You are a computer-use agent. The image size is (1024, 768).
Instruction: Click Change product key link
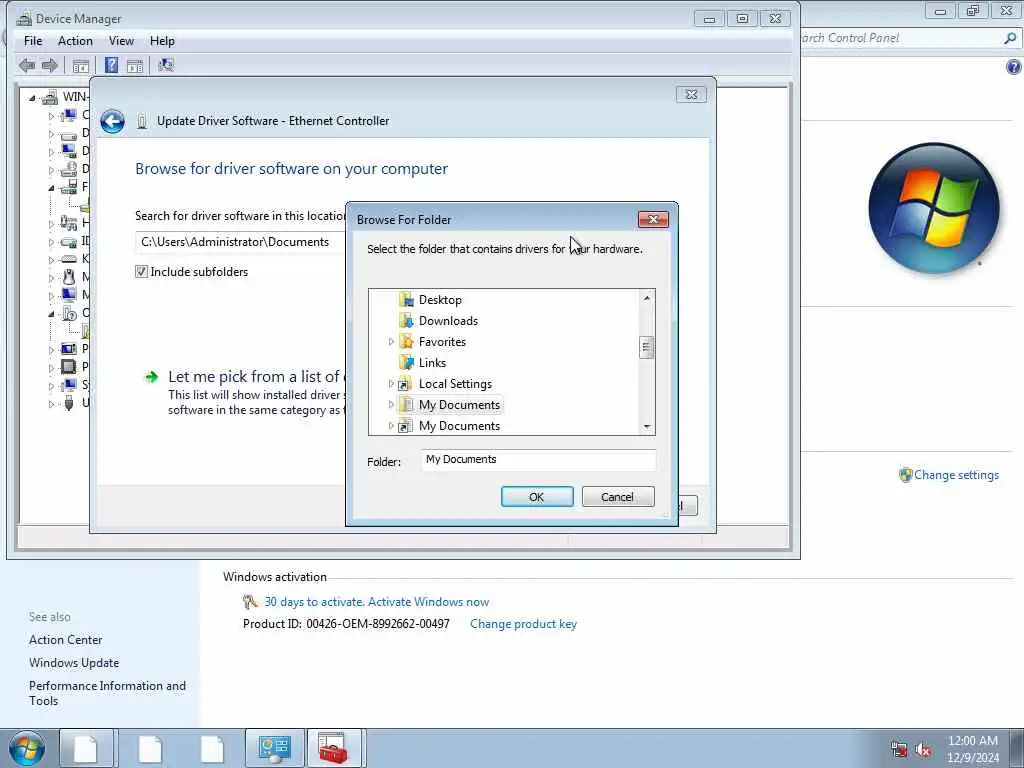[523, 624]
